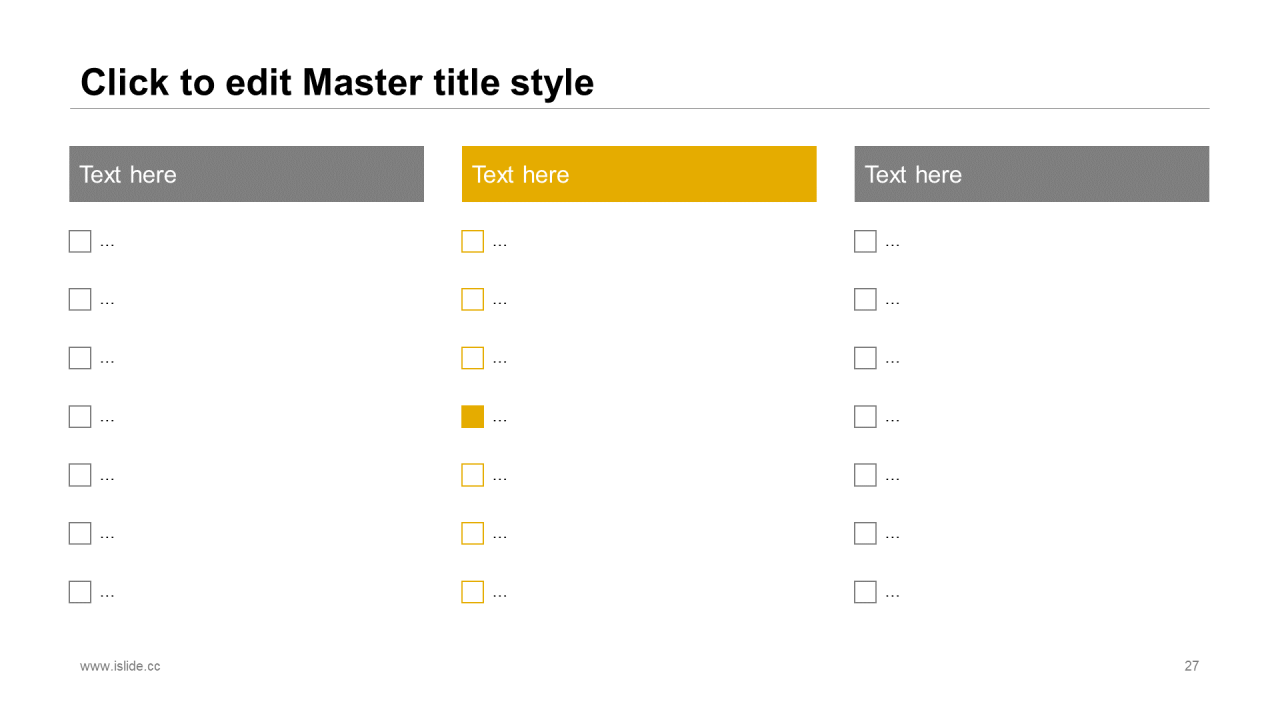Screen dimensions: 1280x720
Task: Check the fourth checkbox in right column
Action: 865,417
